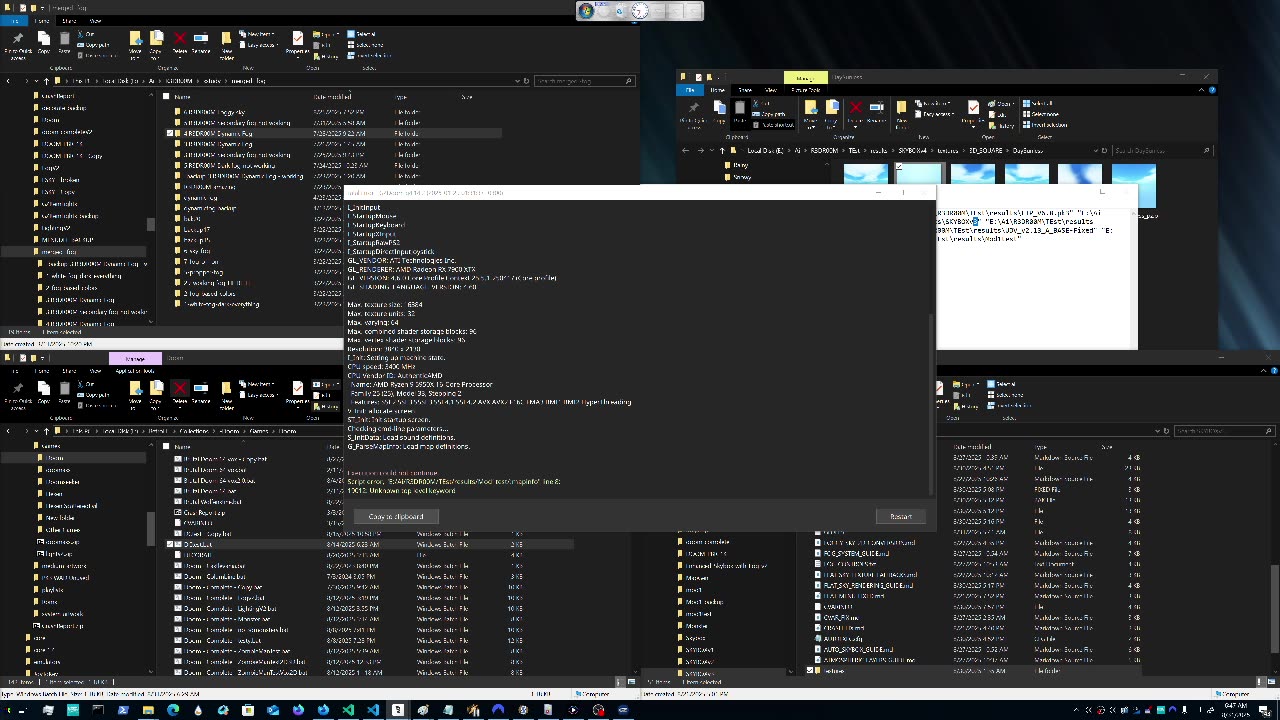Image resolution: width=1280 pixels, height=720 pixels.
Task: Toggle the checkbox of the highlighted batch file row
Action: point(170,544)
